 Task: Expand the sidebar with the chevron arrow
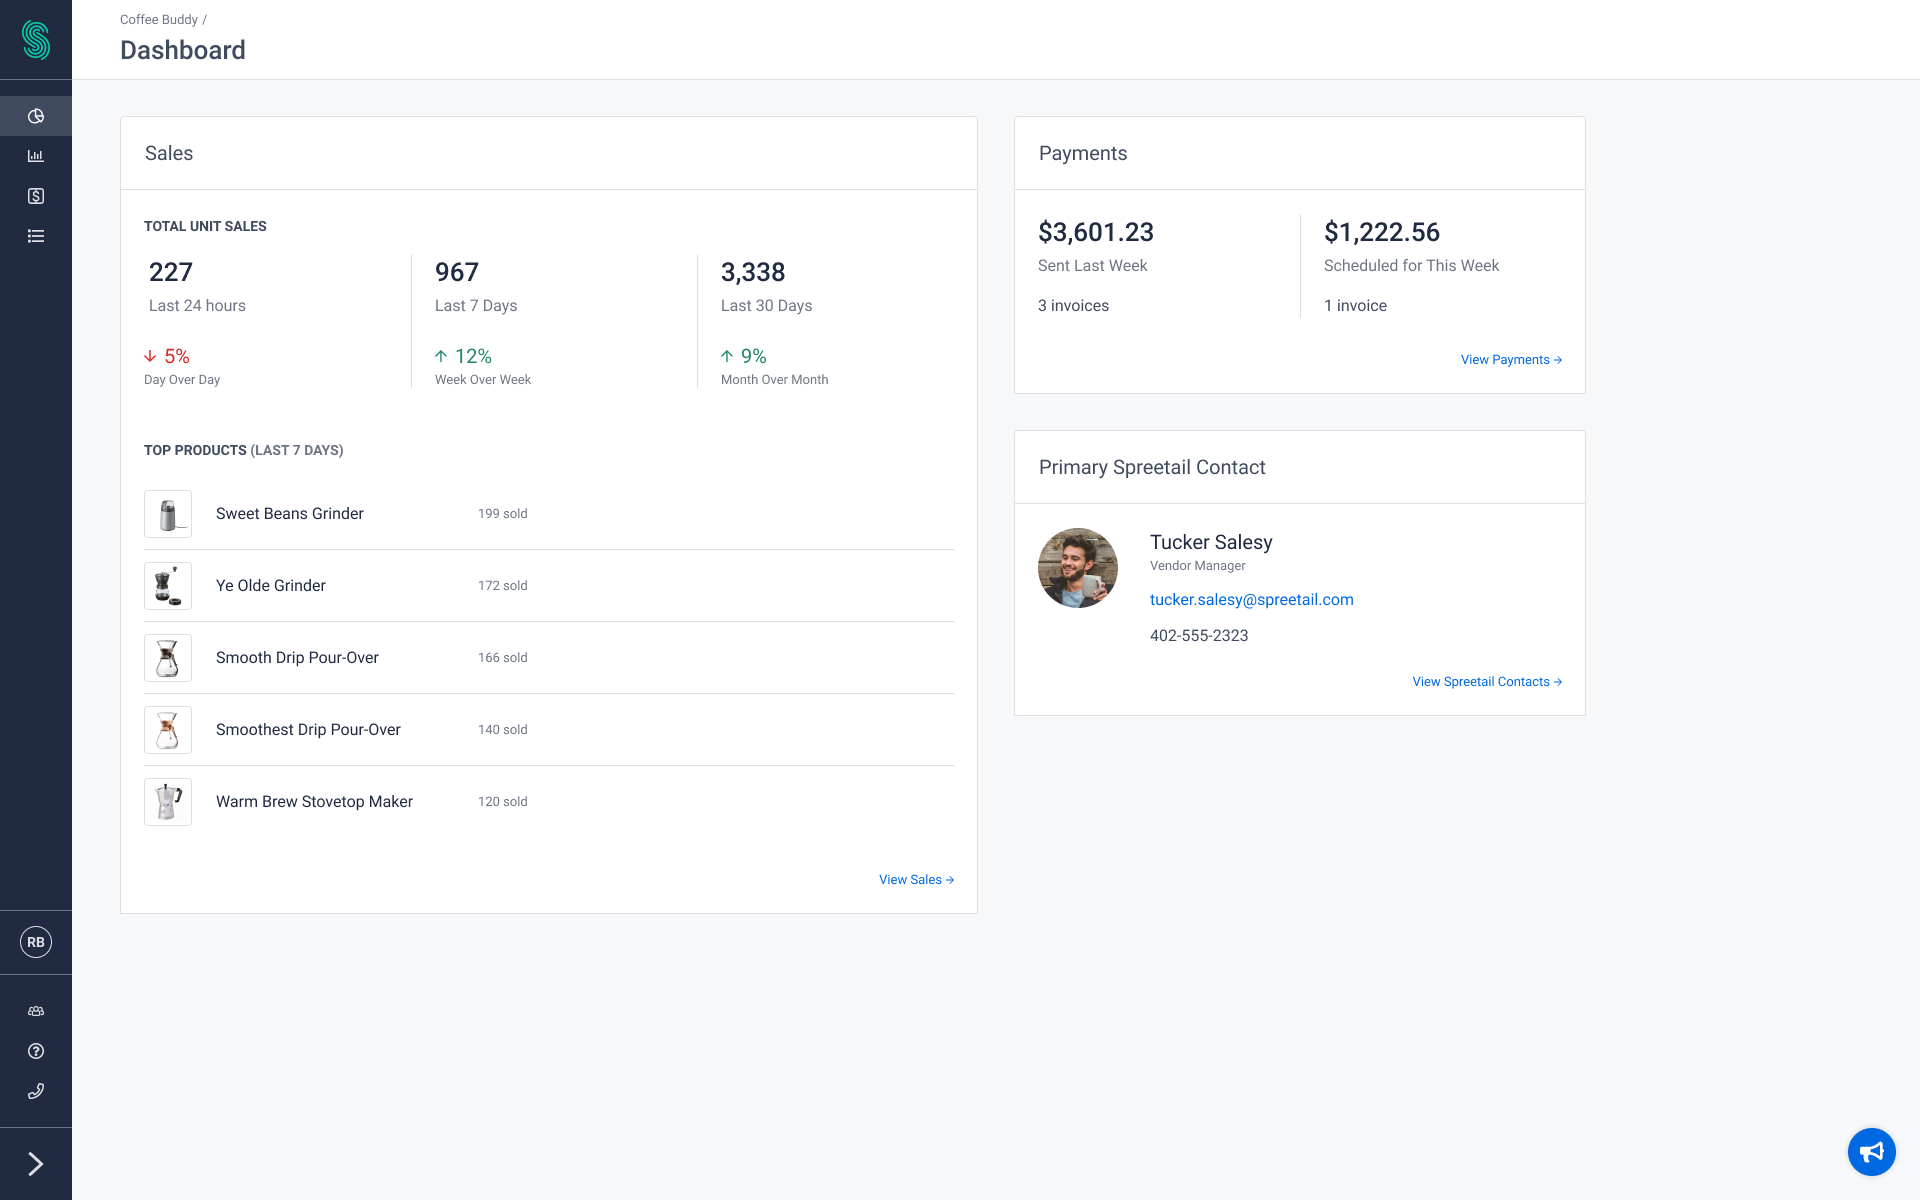pyautogui.click(x=36, y=1164)
